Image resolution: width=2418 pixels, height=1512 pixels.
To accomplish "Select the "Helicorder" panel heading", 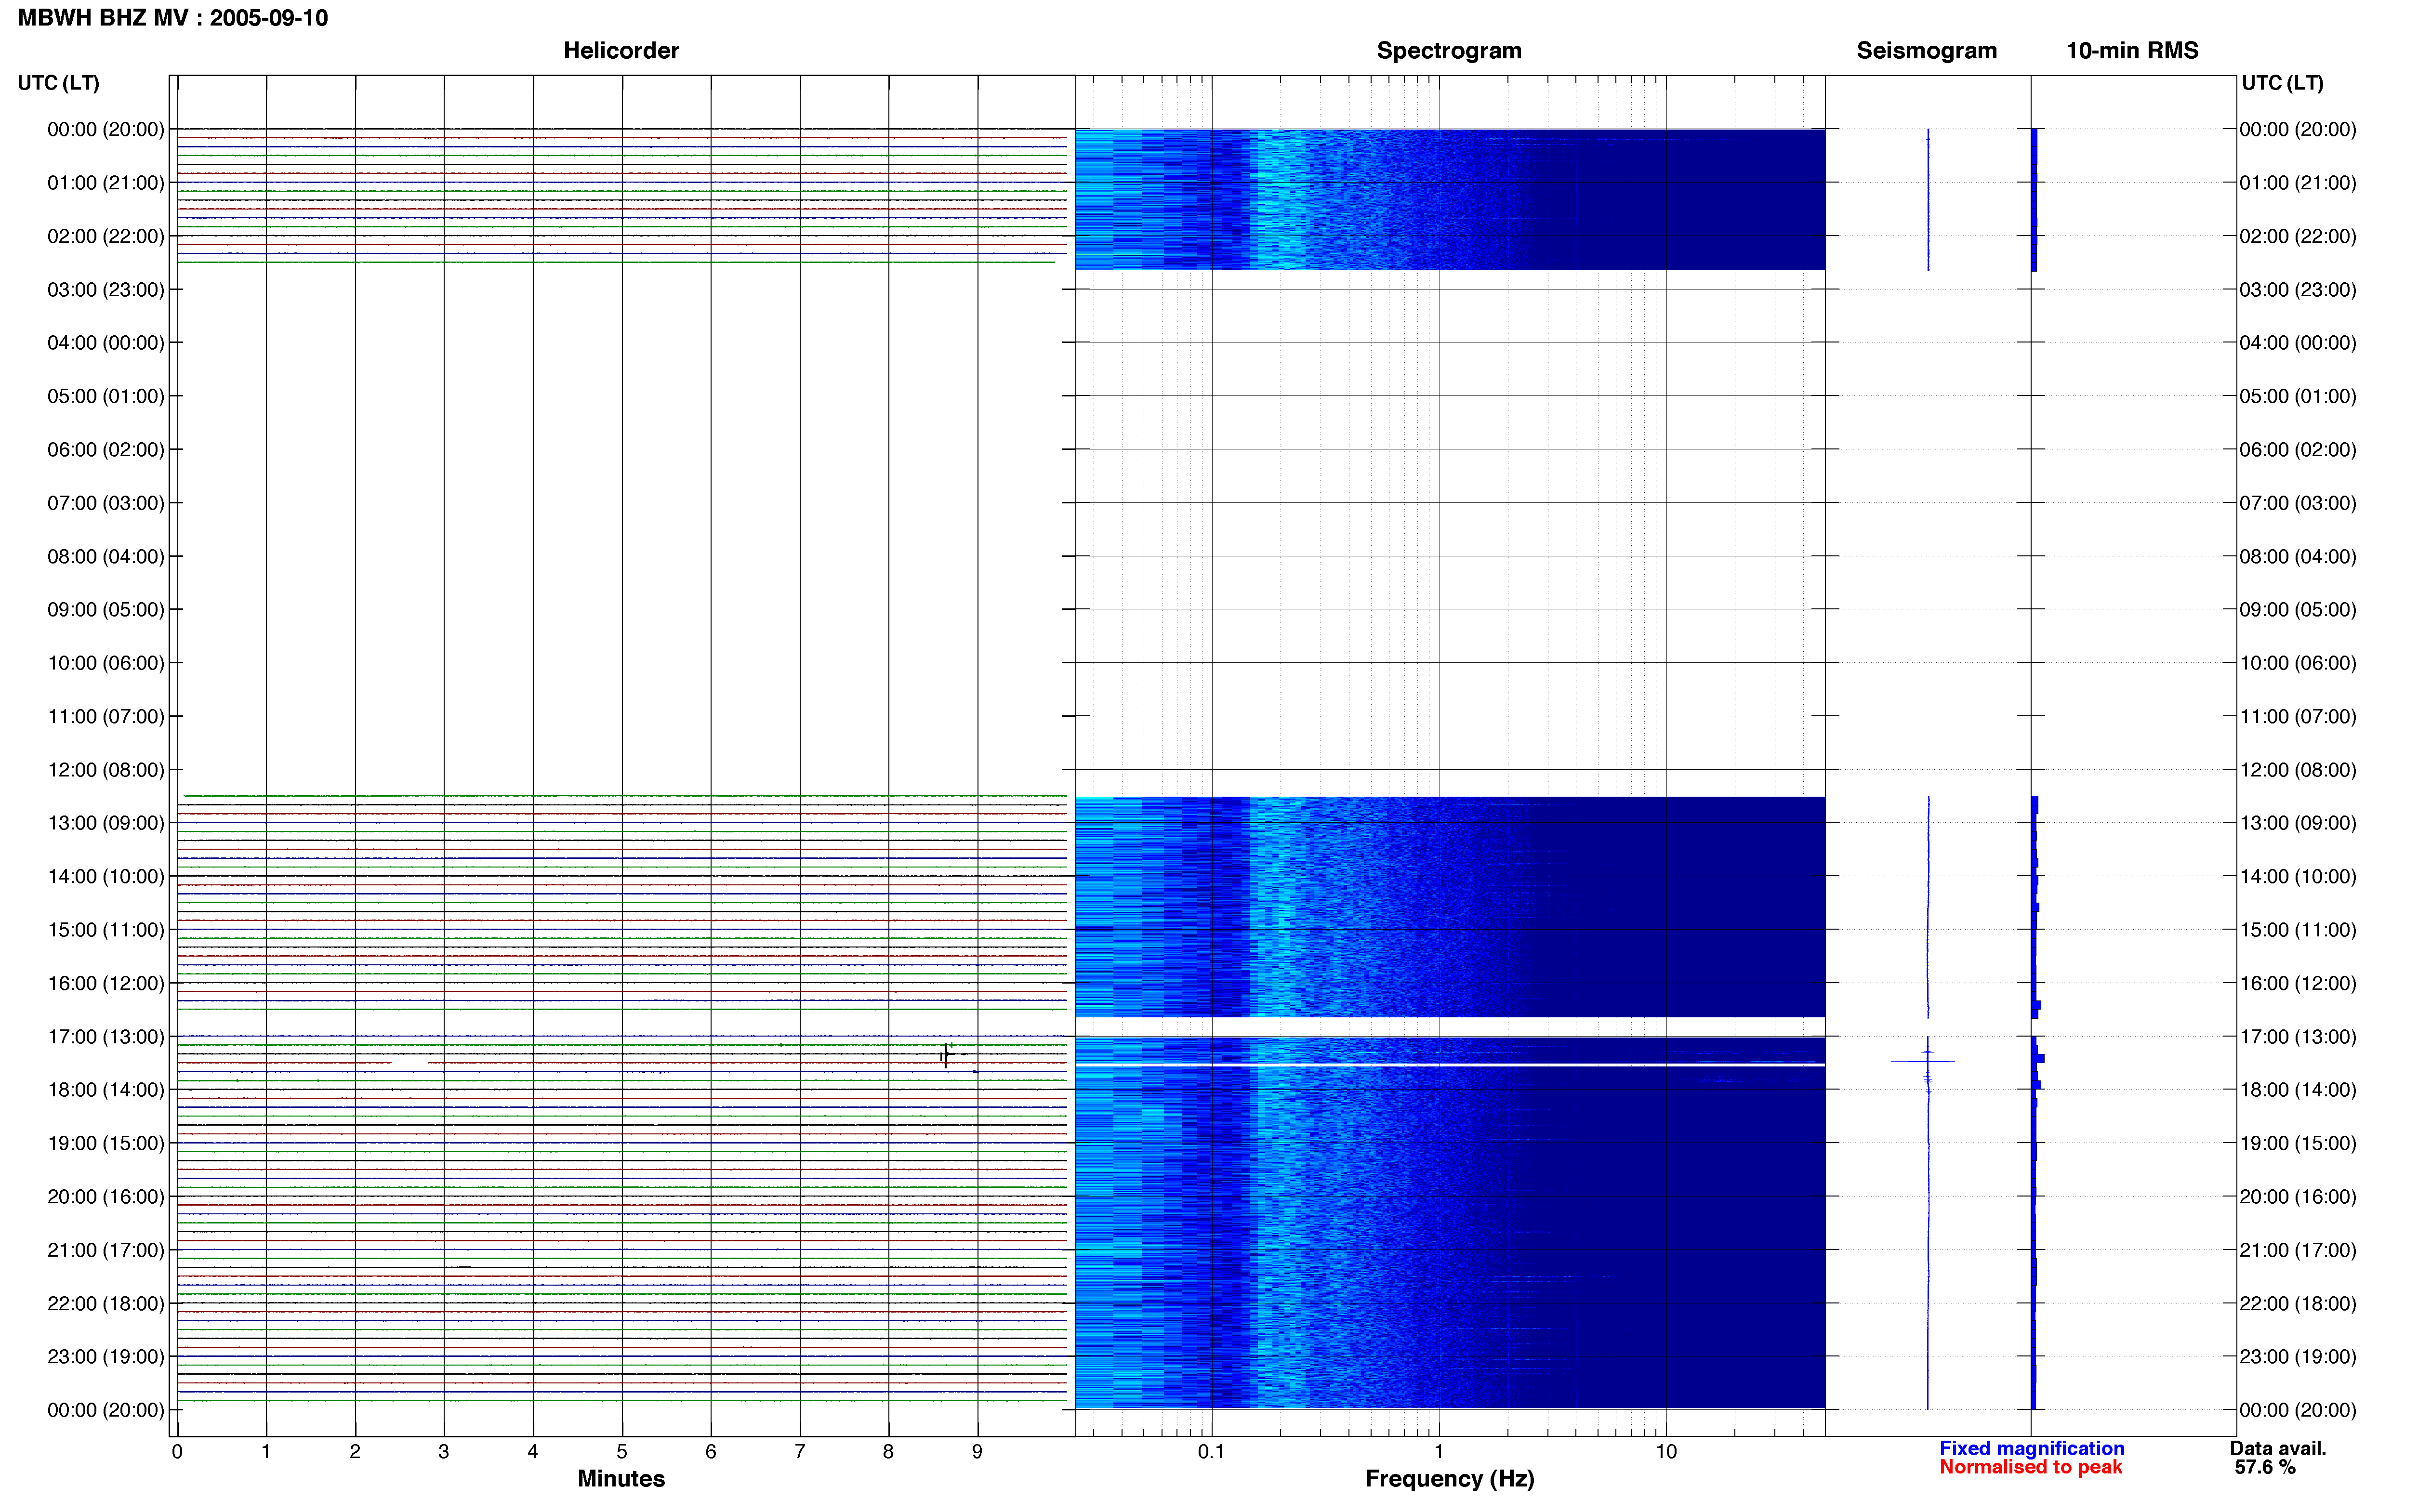I will point(621,50).
